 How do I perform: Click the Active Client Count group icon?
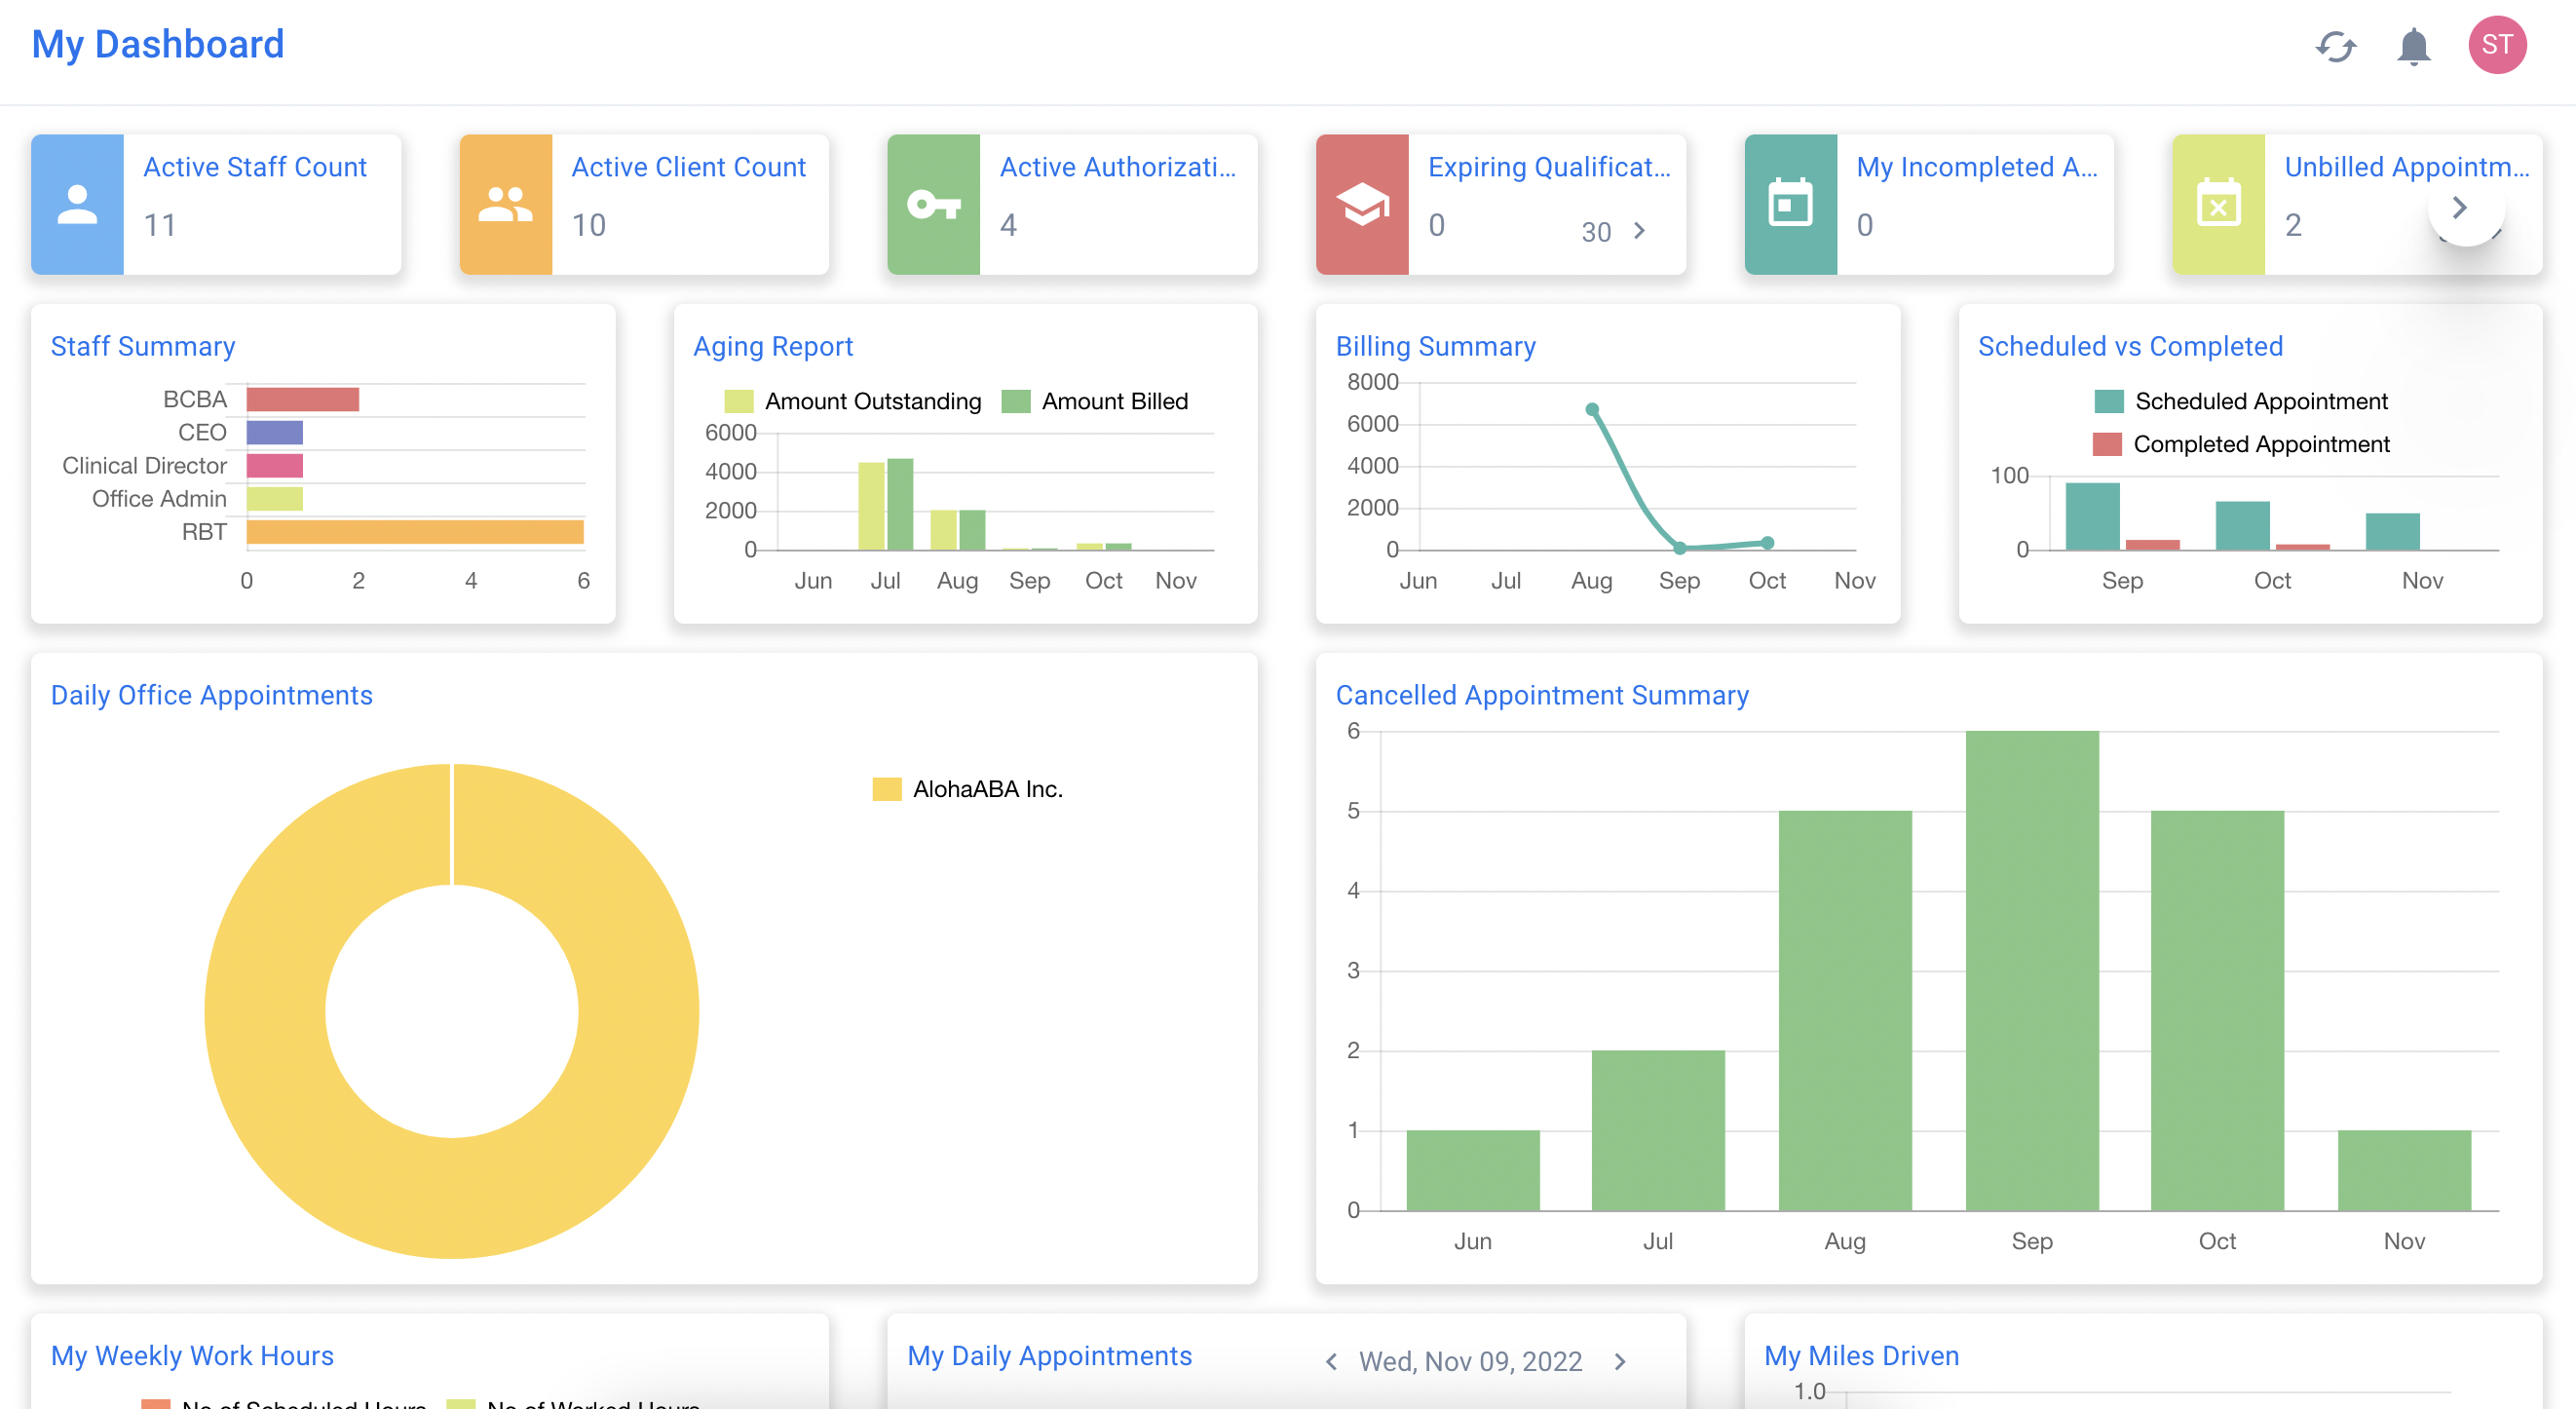point(505,205)
